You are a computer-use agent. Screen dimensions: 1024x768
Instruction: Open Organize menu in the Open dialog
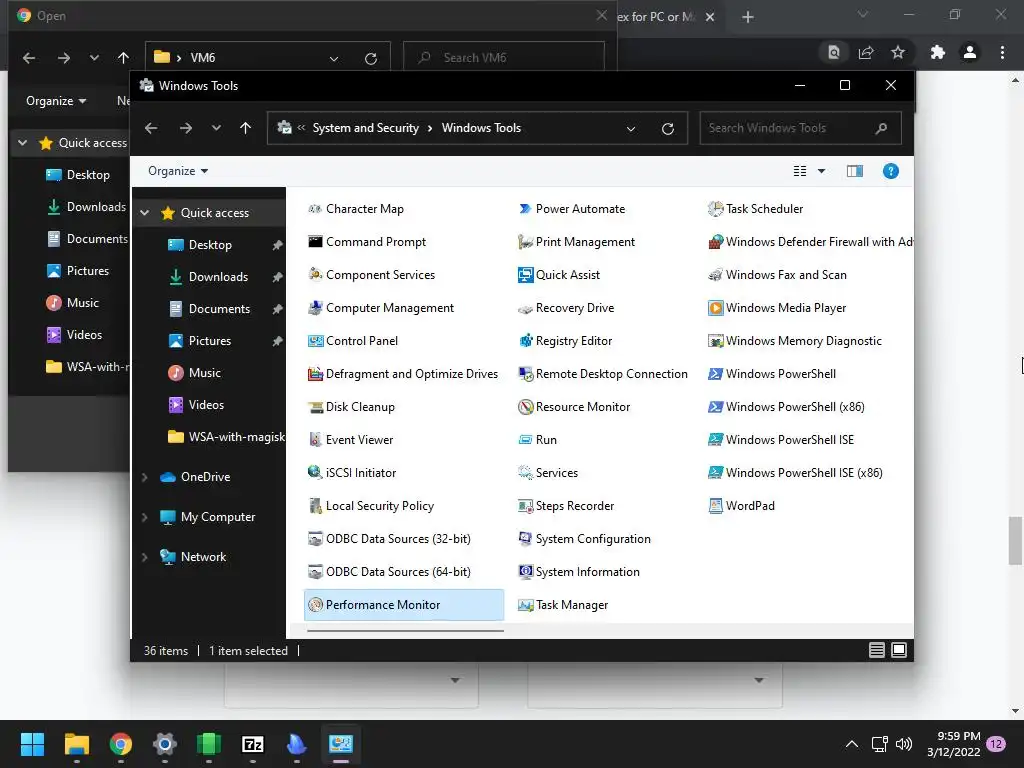point(56,101)
